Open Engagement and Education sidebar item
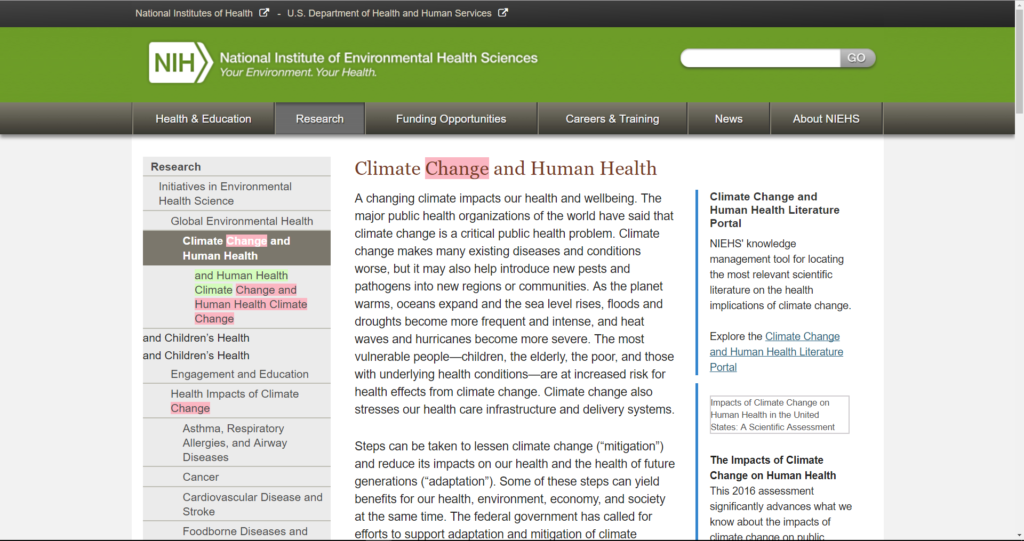 pyautogui.click(x=236, y=374)
